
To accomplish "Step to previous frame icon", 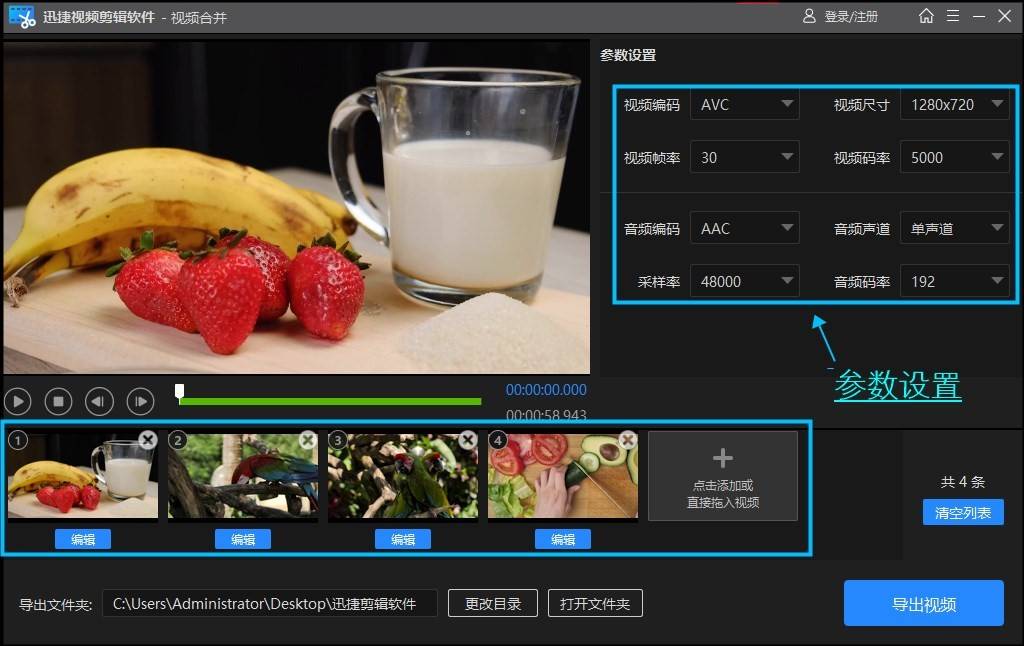I will point(99,401).
